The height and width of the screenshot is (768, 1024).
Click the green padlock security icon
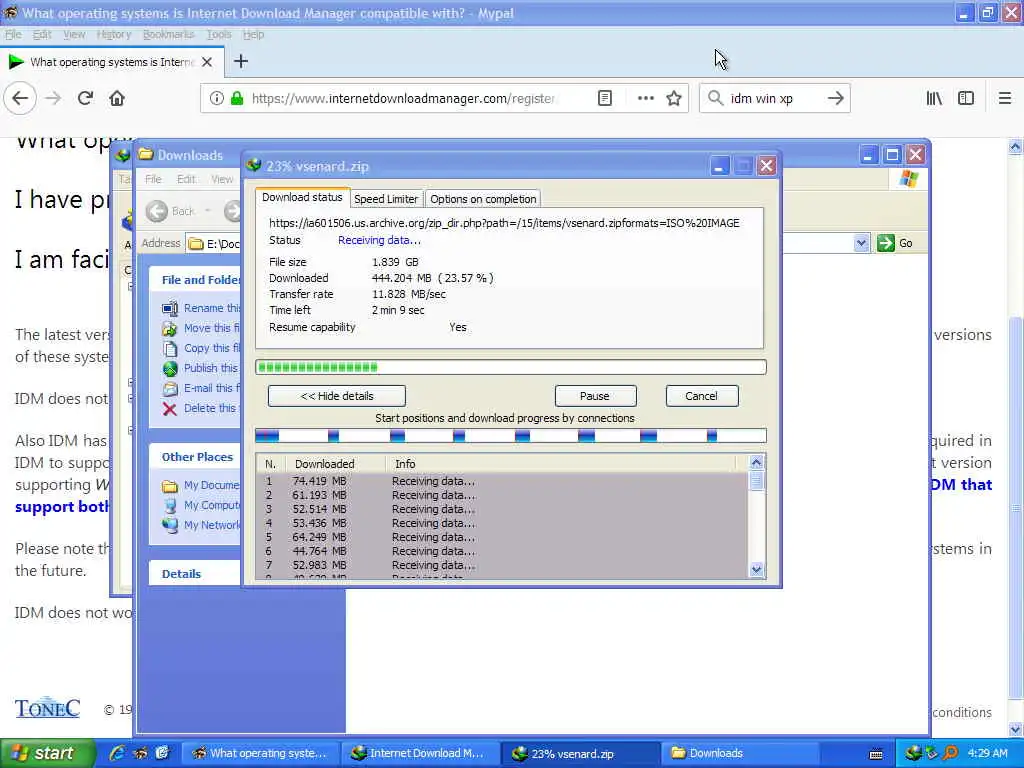pos(237,99)
